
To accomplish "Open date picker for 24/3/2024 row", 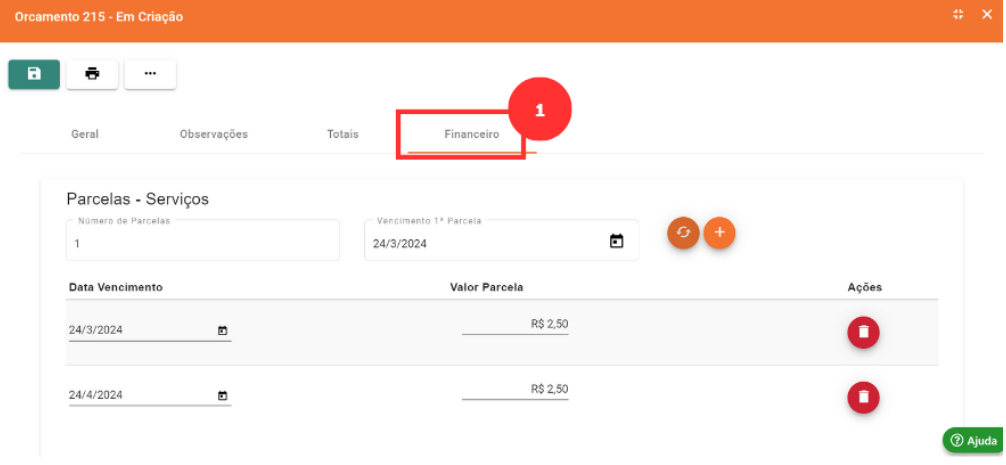I will pyautogui.click(x=222, y=331).
